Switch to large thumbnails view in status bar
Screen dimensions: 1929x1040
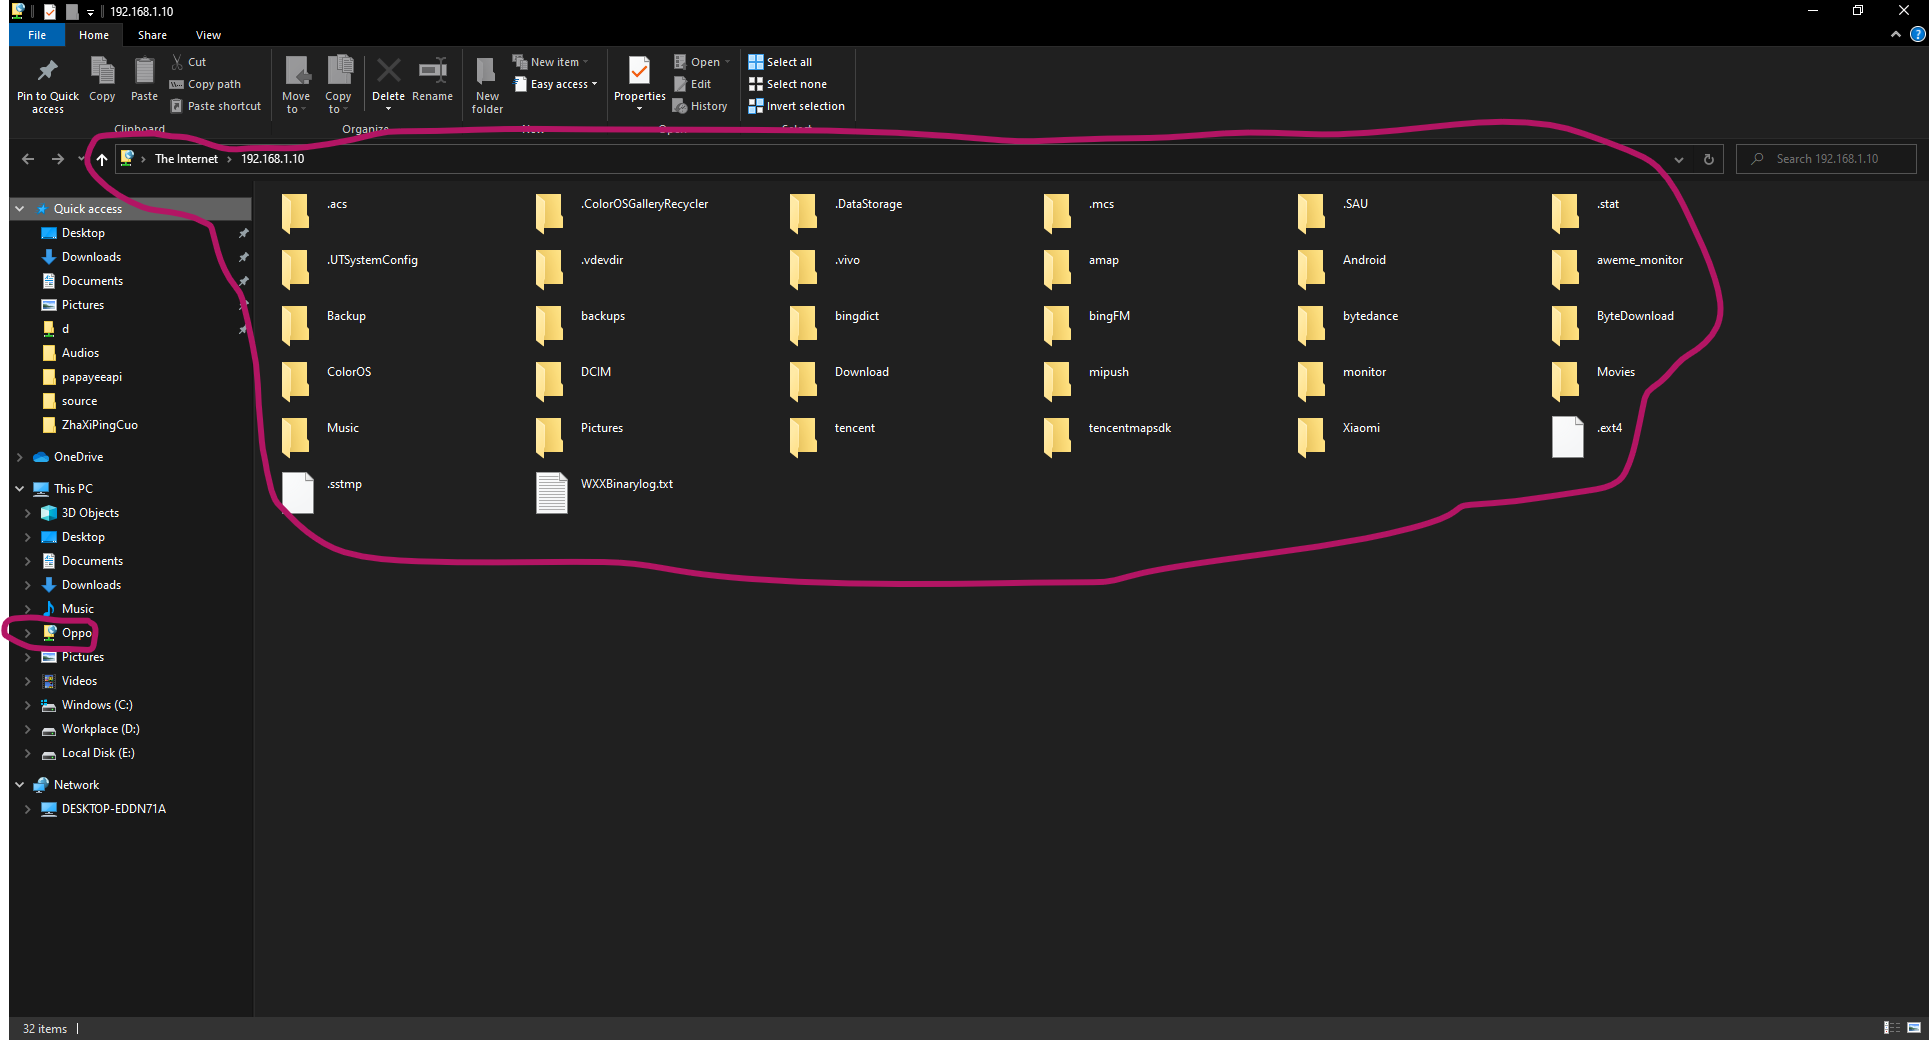1914,1028
